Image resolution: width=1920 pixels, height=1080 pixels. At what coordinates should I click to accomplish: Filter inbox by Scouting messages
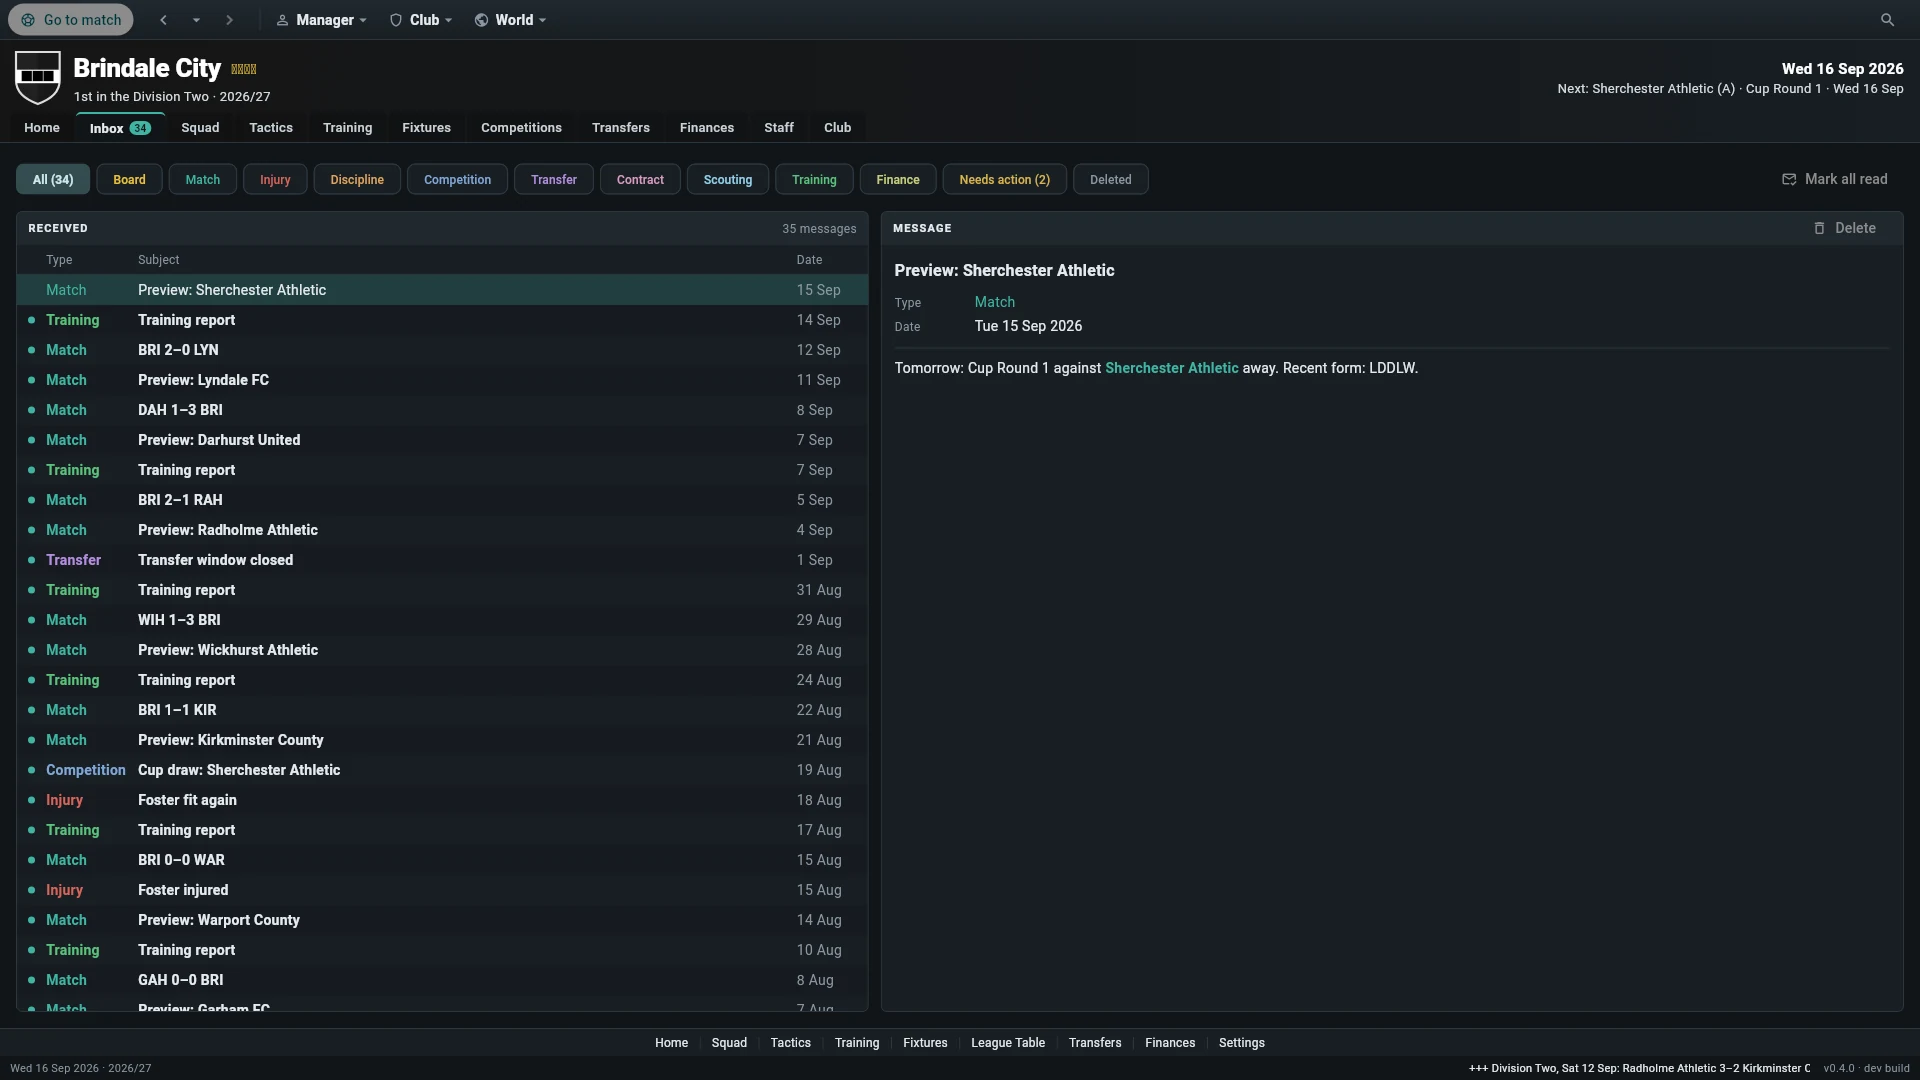pyautogui.click(x=727, y=180)
